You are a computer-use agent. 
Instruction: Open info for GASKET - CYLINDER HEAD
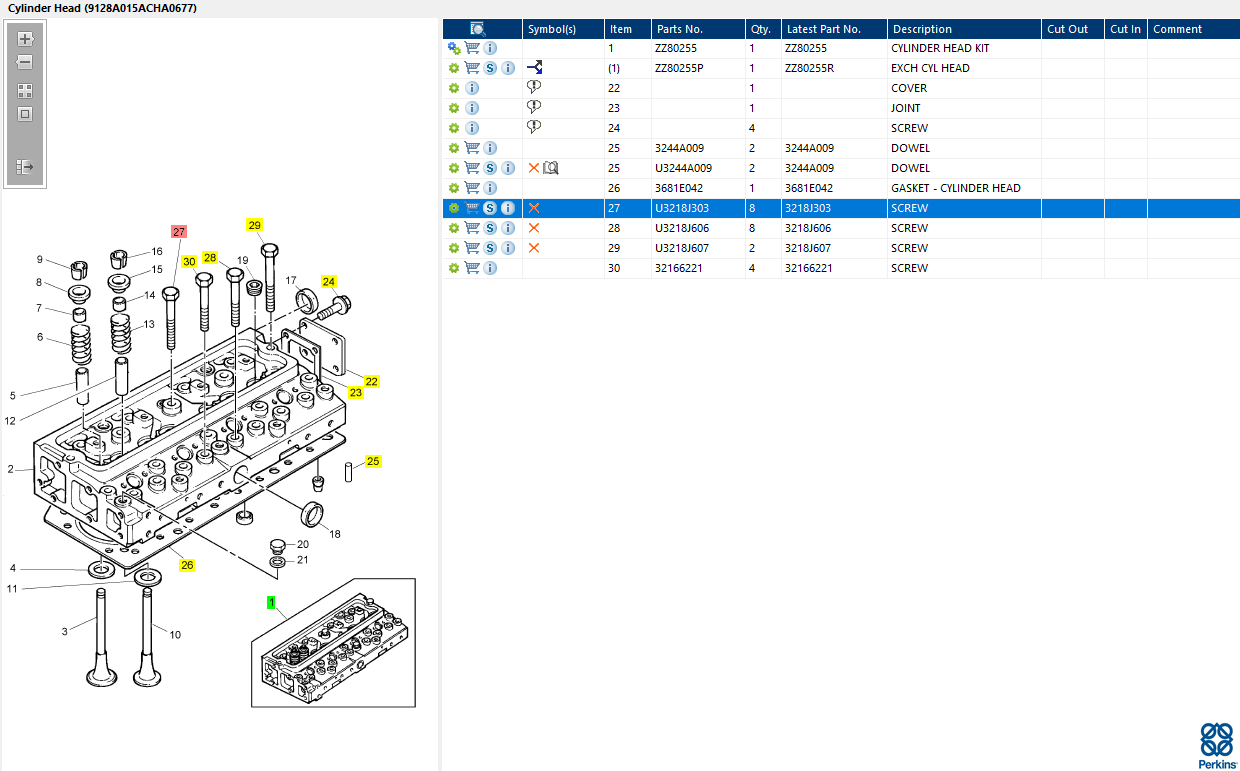(x=490, y=188)
